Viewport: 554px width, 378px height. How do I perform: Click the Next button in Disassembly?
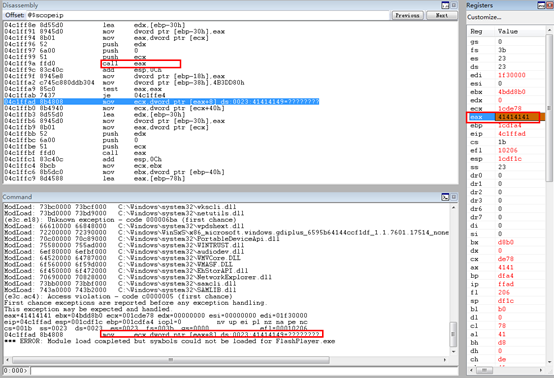click(x=442, y=16)
